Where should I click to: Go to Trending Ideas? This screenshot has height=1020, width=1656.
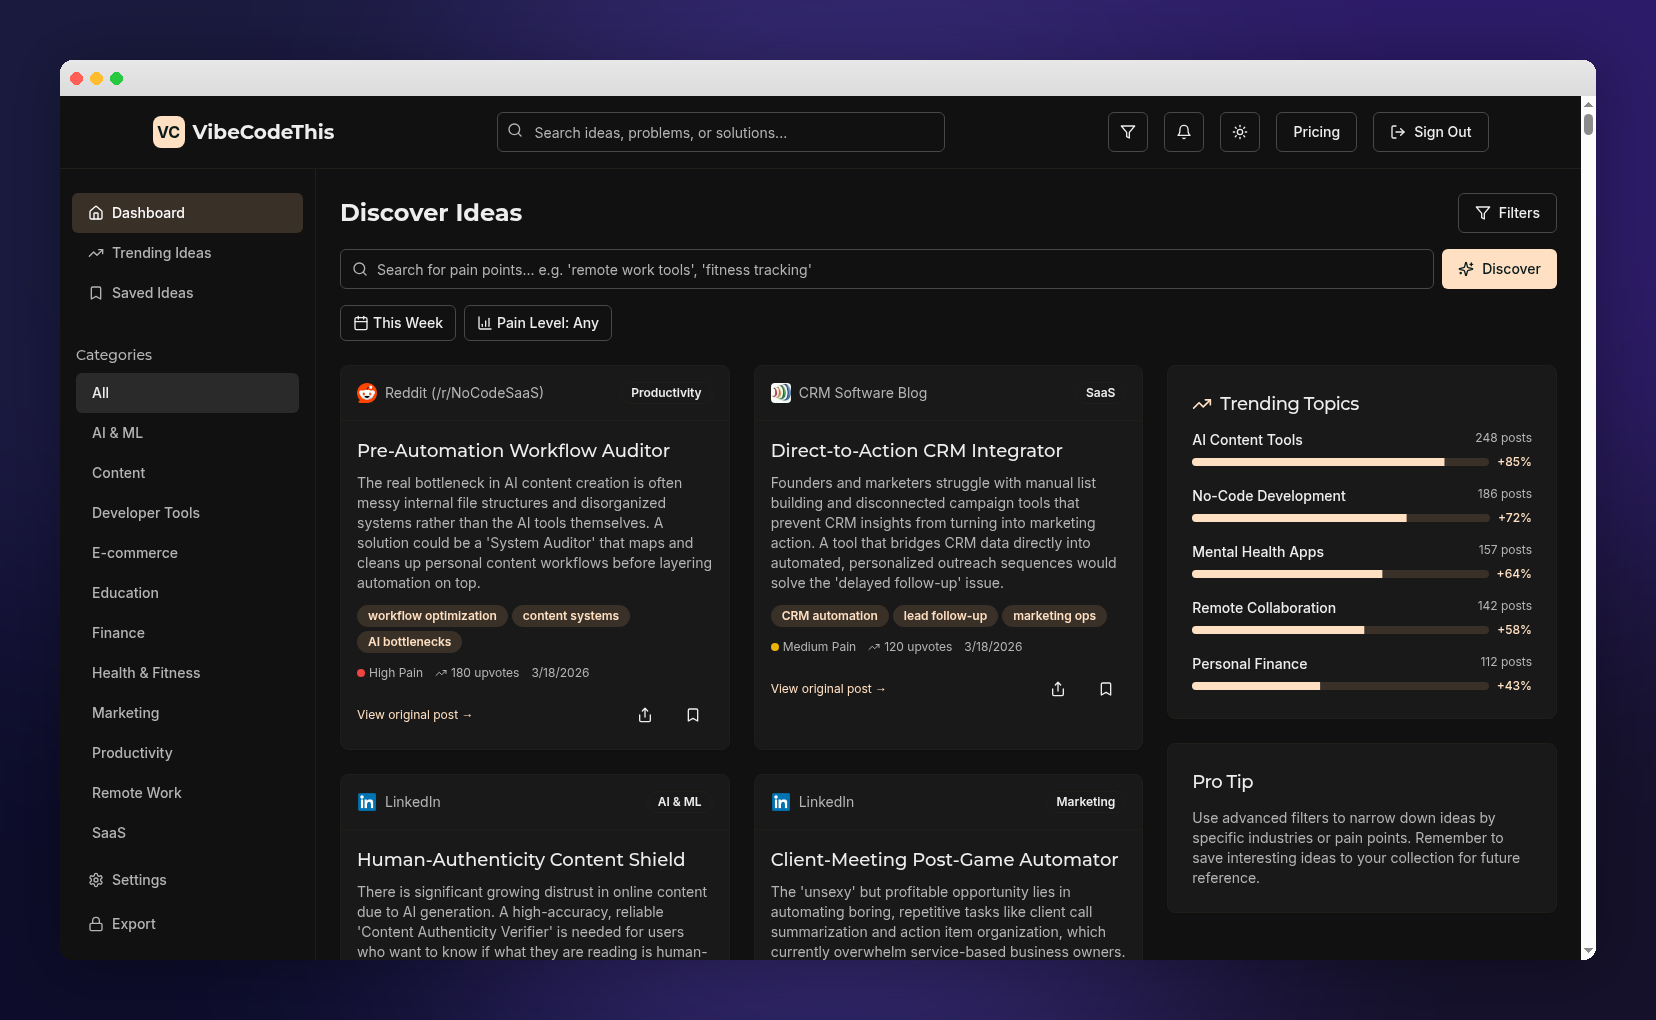[x=187, y=253]
